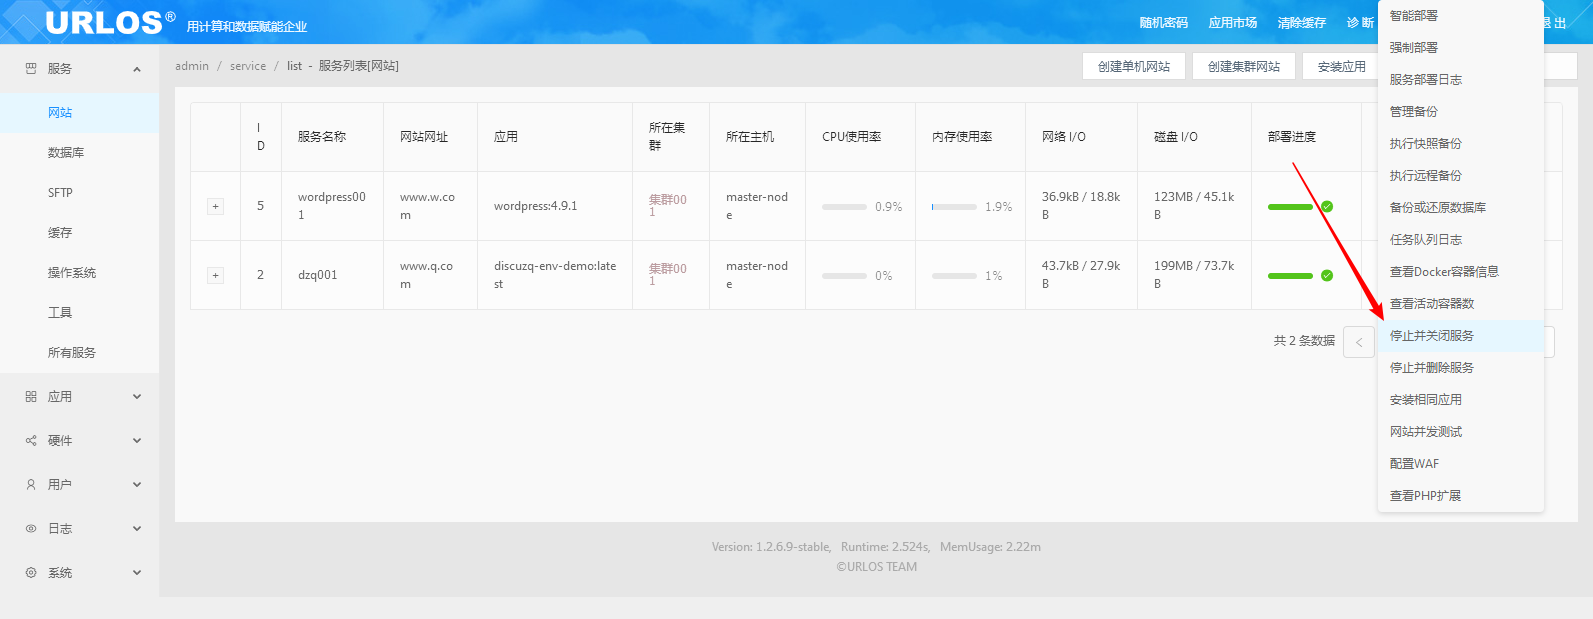The height and width of the screenshot is (619, 1593).
Task: Expand the 用户 sidebar section chevron
Action: tap(137, 485)
